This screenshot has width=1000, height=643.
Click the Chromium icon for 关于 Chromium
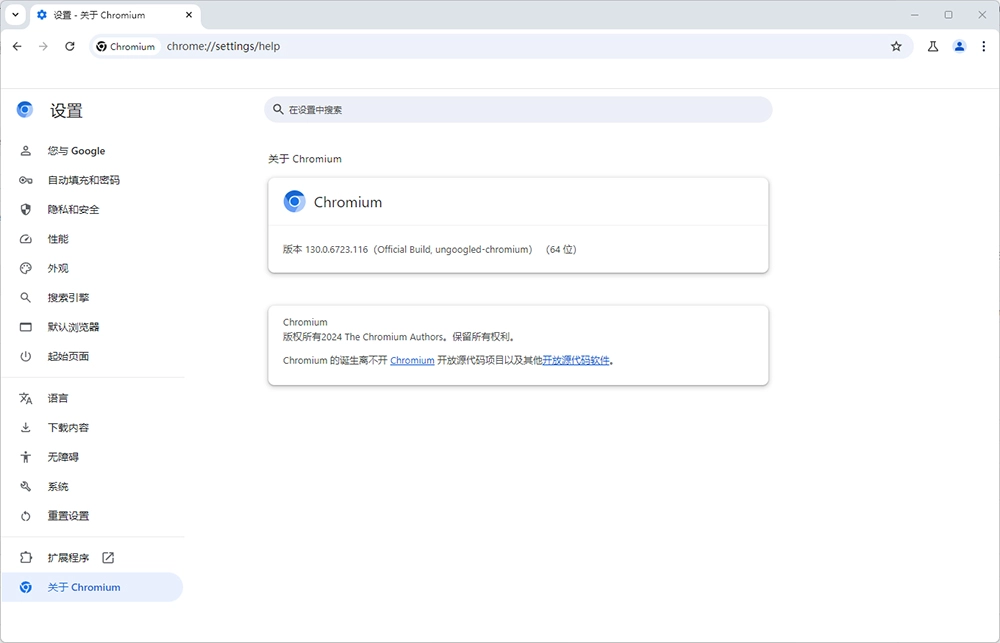26,588
